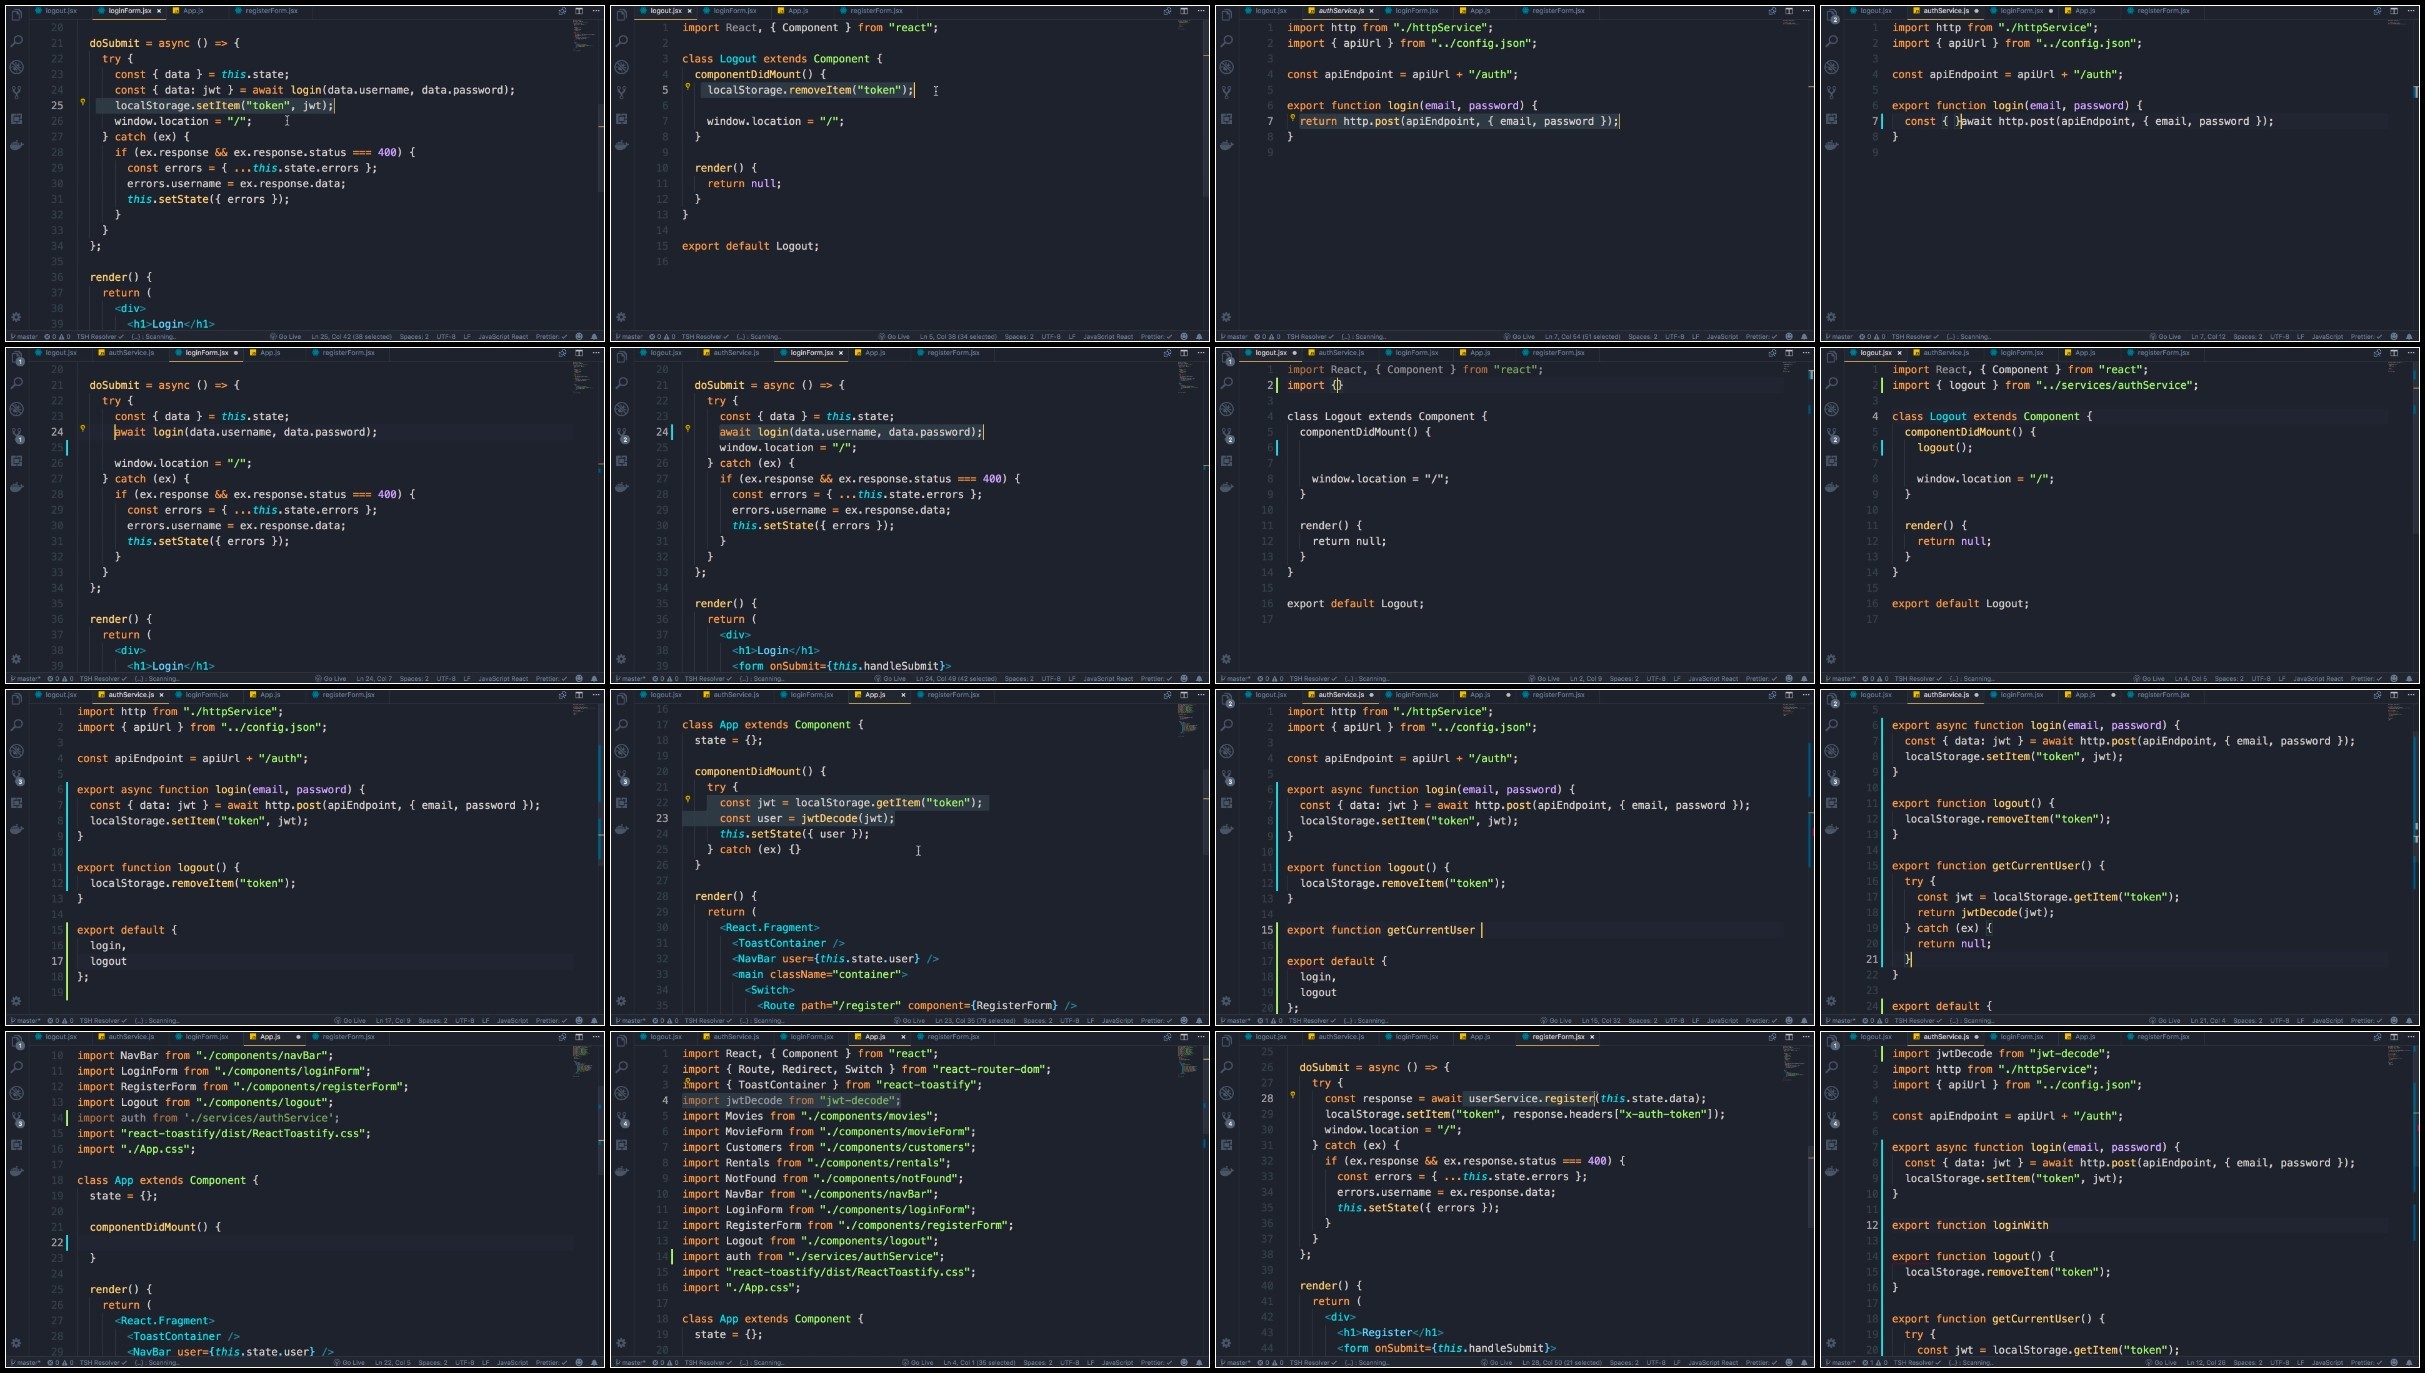Split editor in the registerForm.jsx editor window
The width and height of the screenshot is (2425, 1373).
point(1789,1037)
